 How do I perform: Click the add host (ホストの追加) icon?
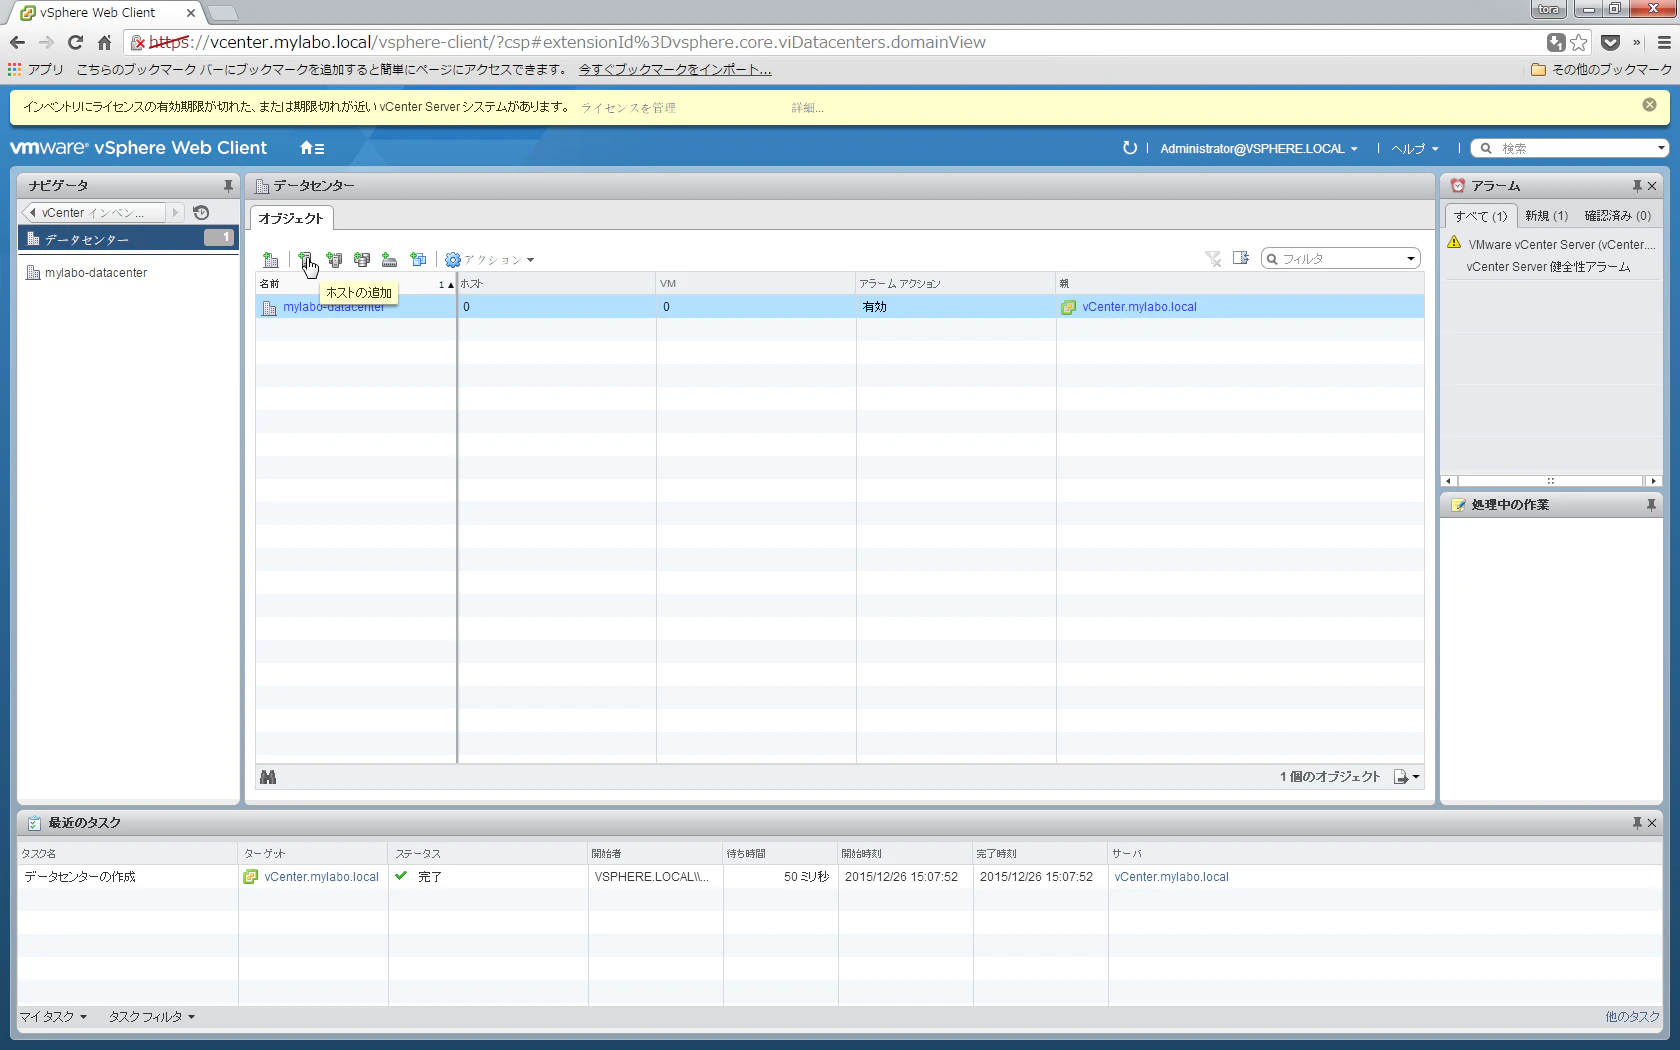tap(305, 260)
